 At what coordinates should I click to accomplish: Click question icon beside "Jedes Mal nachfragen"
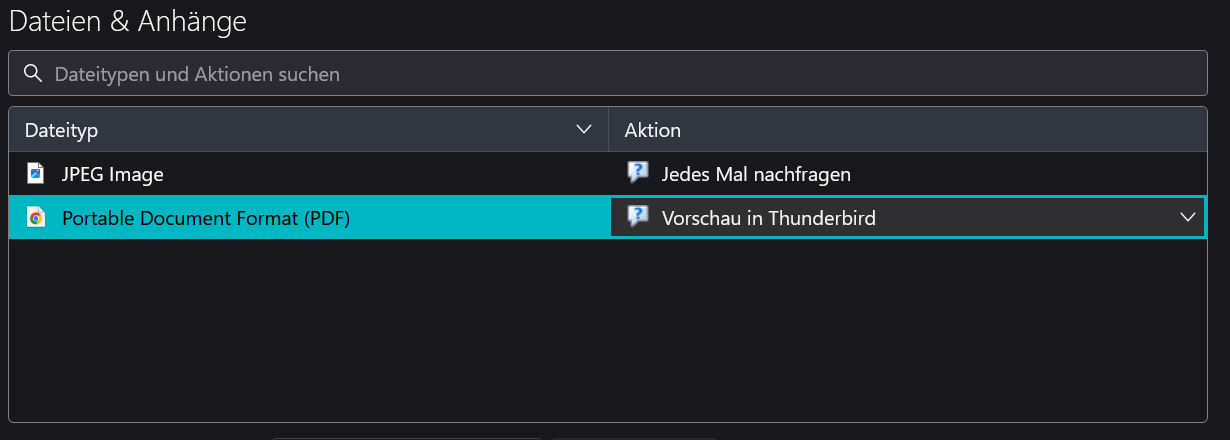(637, 173)
